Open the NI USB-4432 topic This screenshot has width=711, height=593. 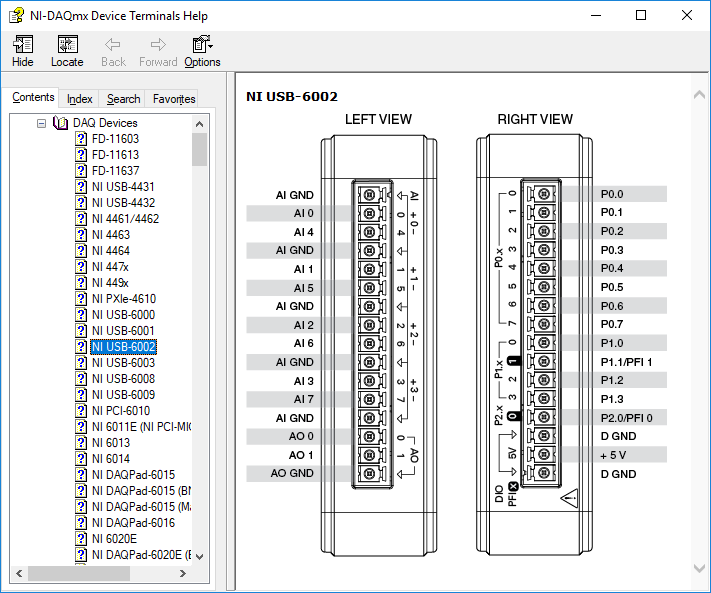coord(123,203)
